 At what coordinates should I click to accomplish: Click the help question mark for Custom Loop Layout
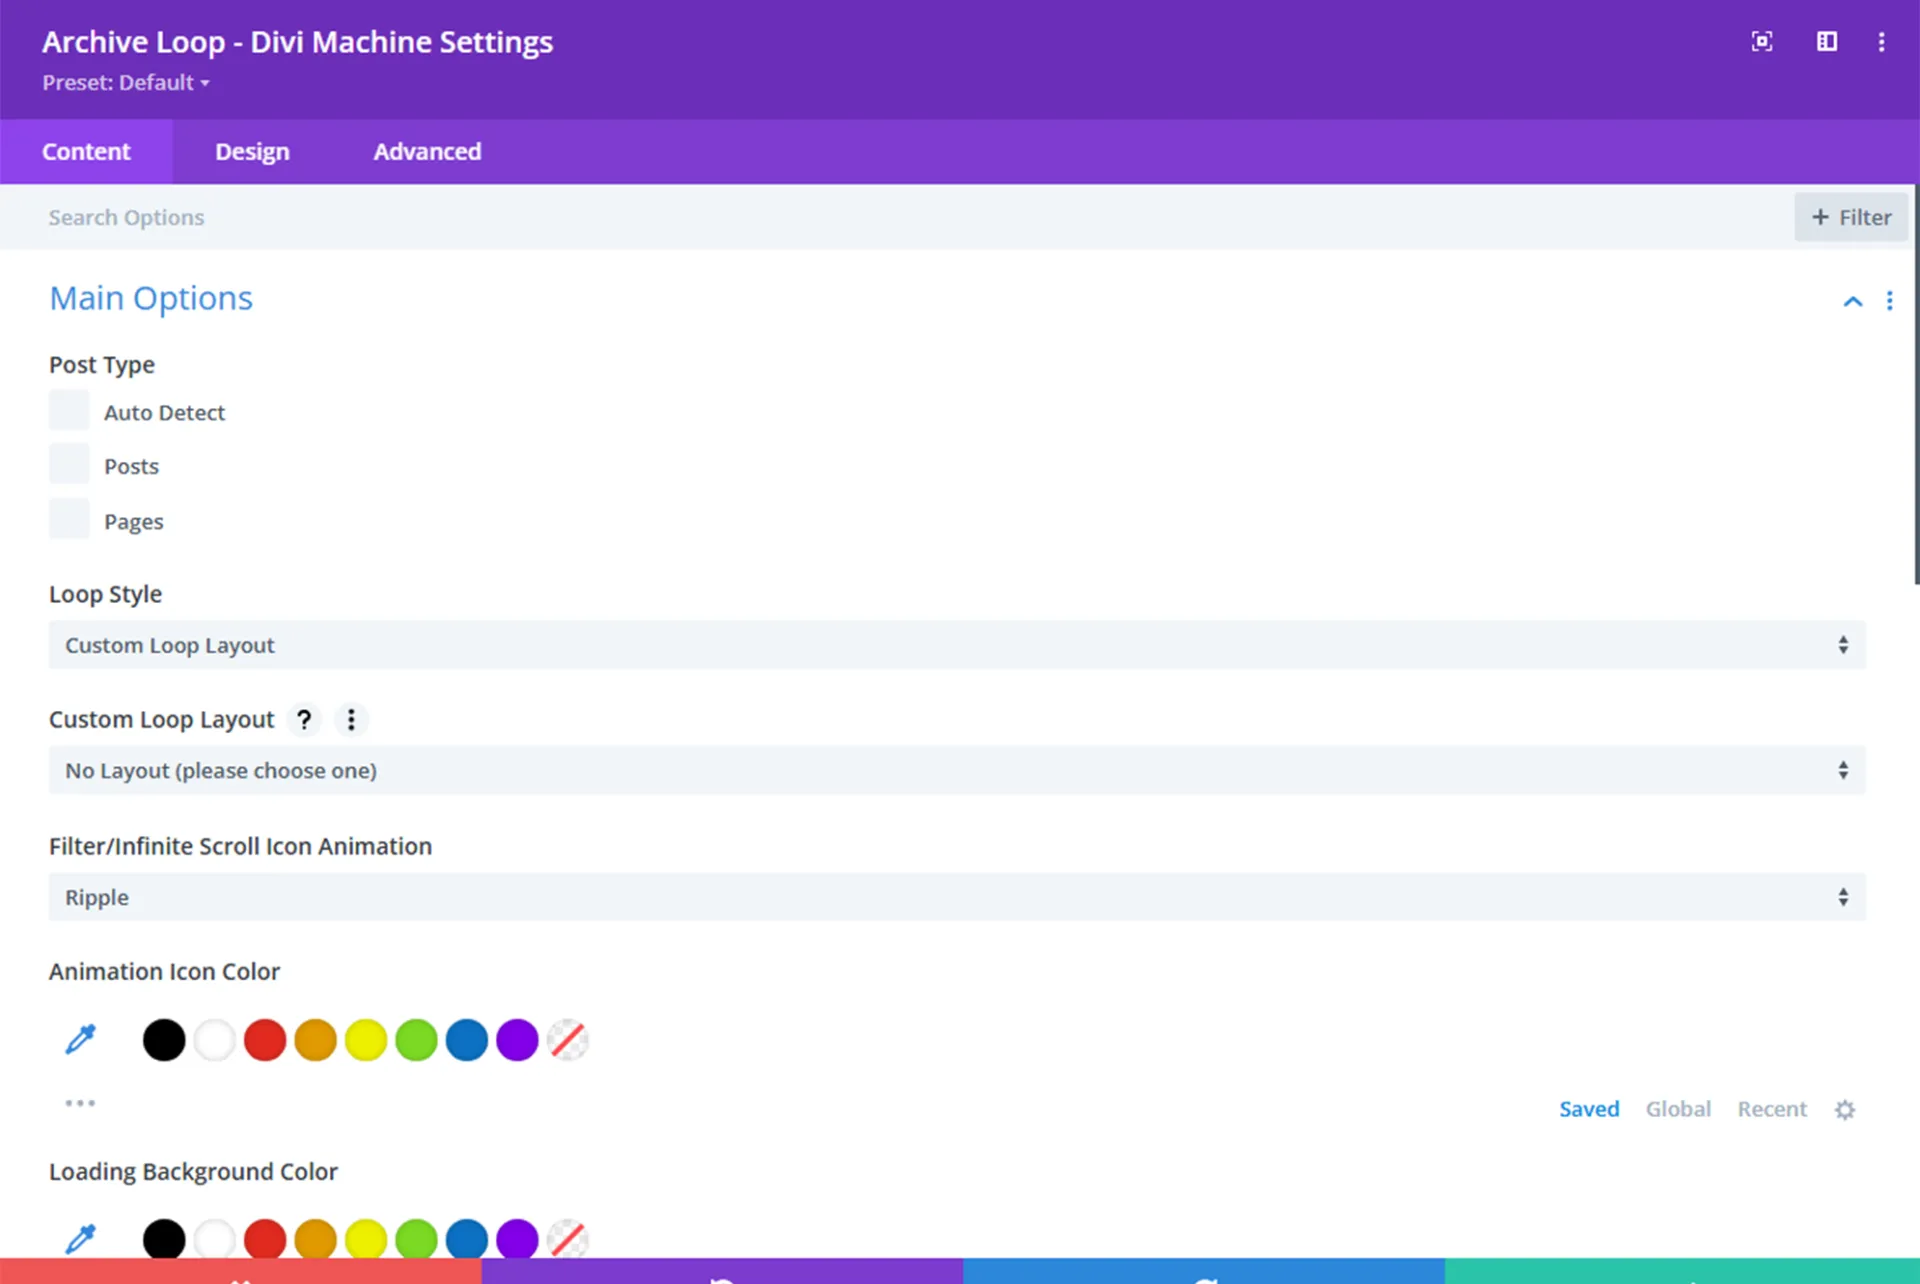pyautogui.click(x=304, y=720)
